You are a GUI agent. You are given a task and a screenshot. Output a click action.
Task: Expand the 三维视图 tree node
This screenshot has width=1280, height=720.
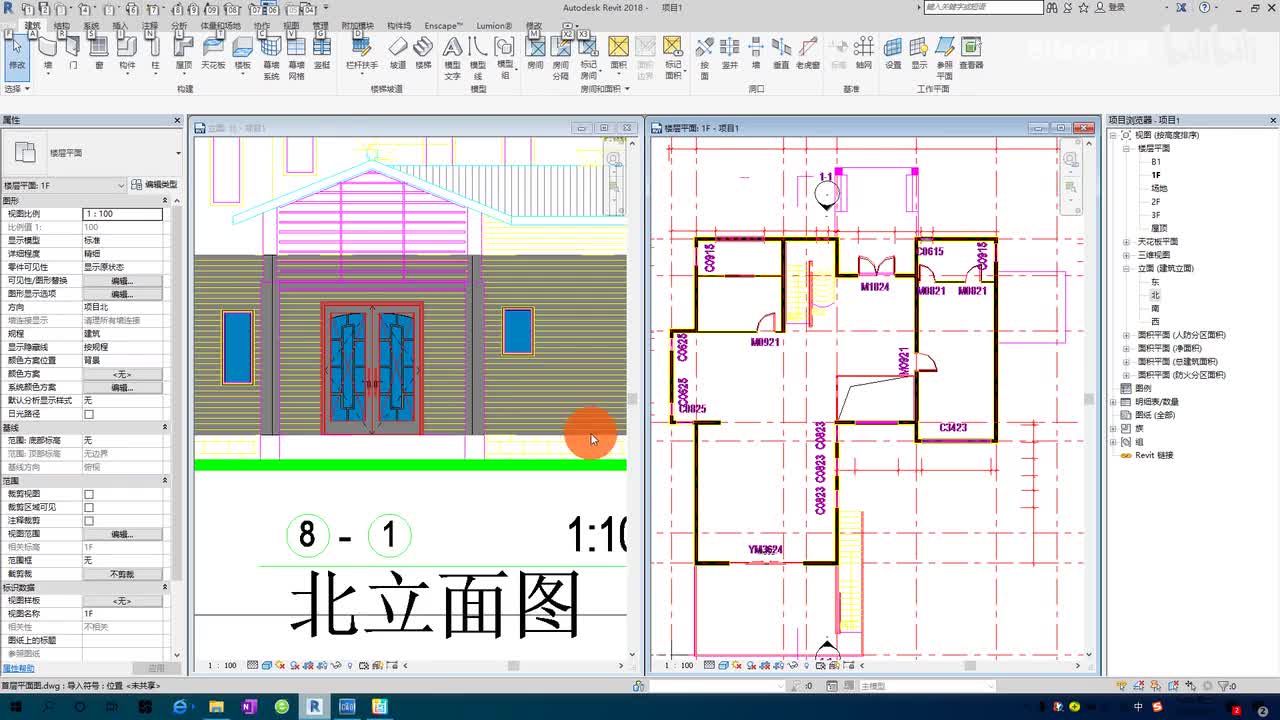(1127, 255)
